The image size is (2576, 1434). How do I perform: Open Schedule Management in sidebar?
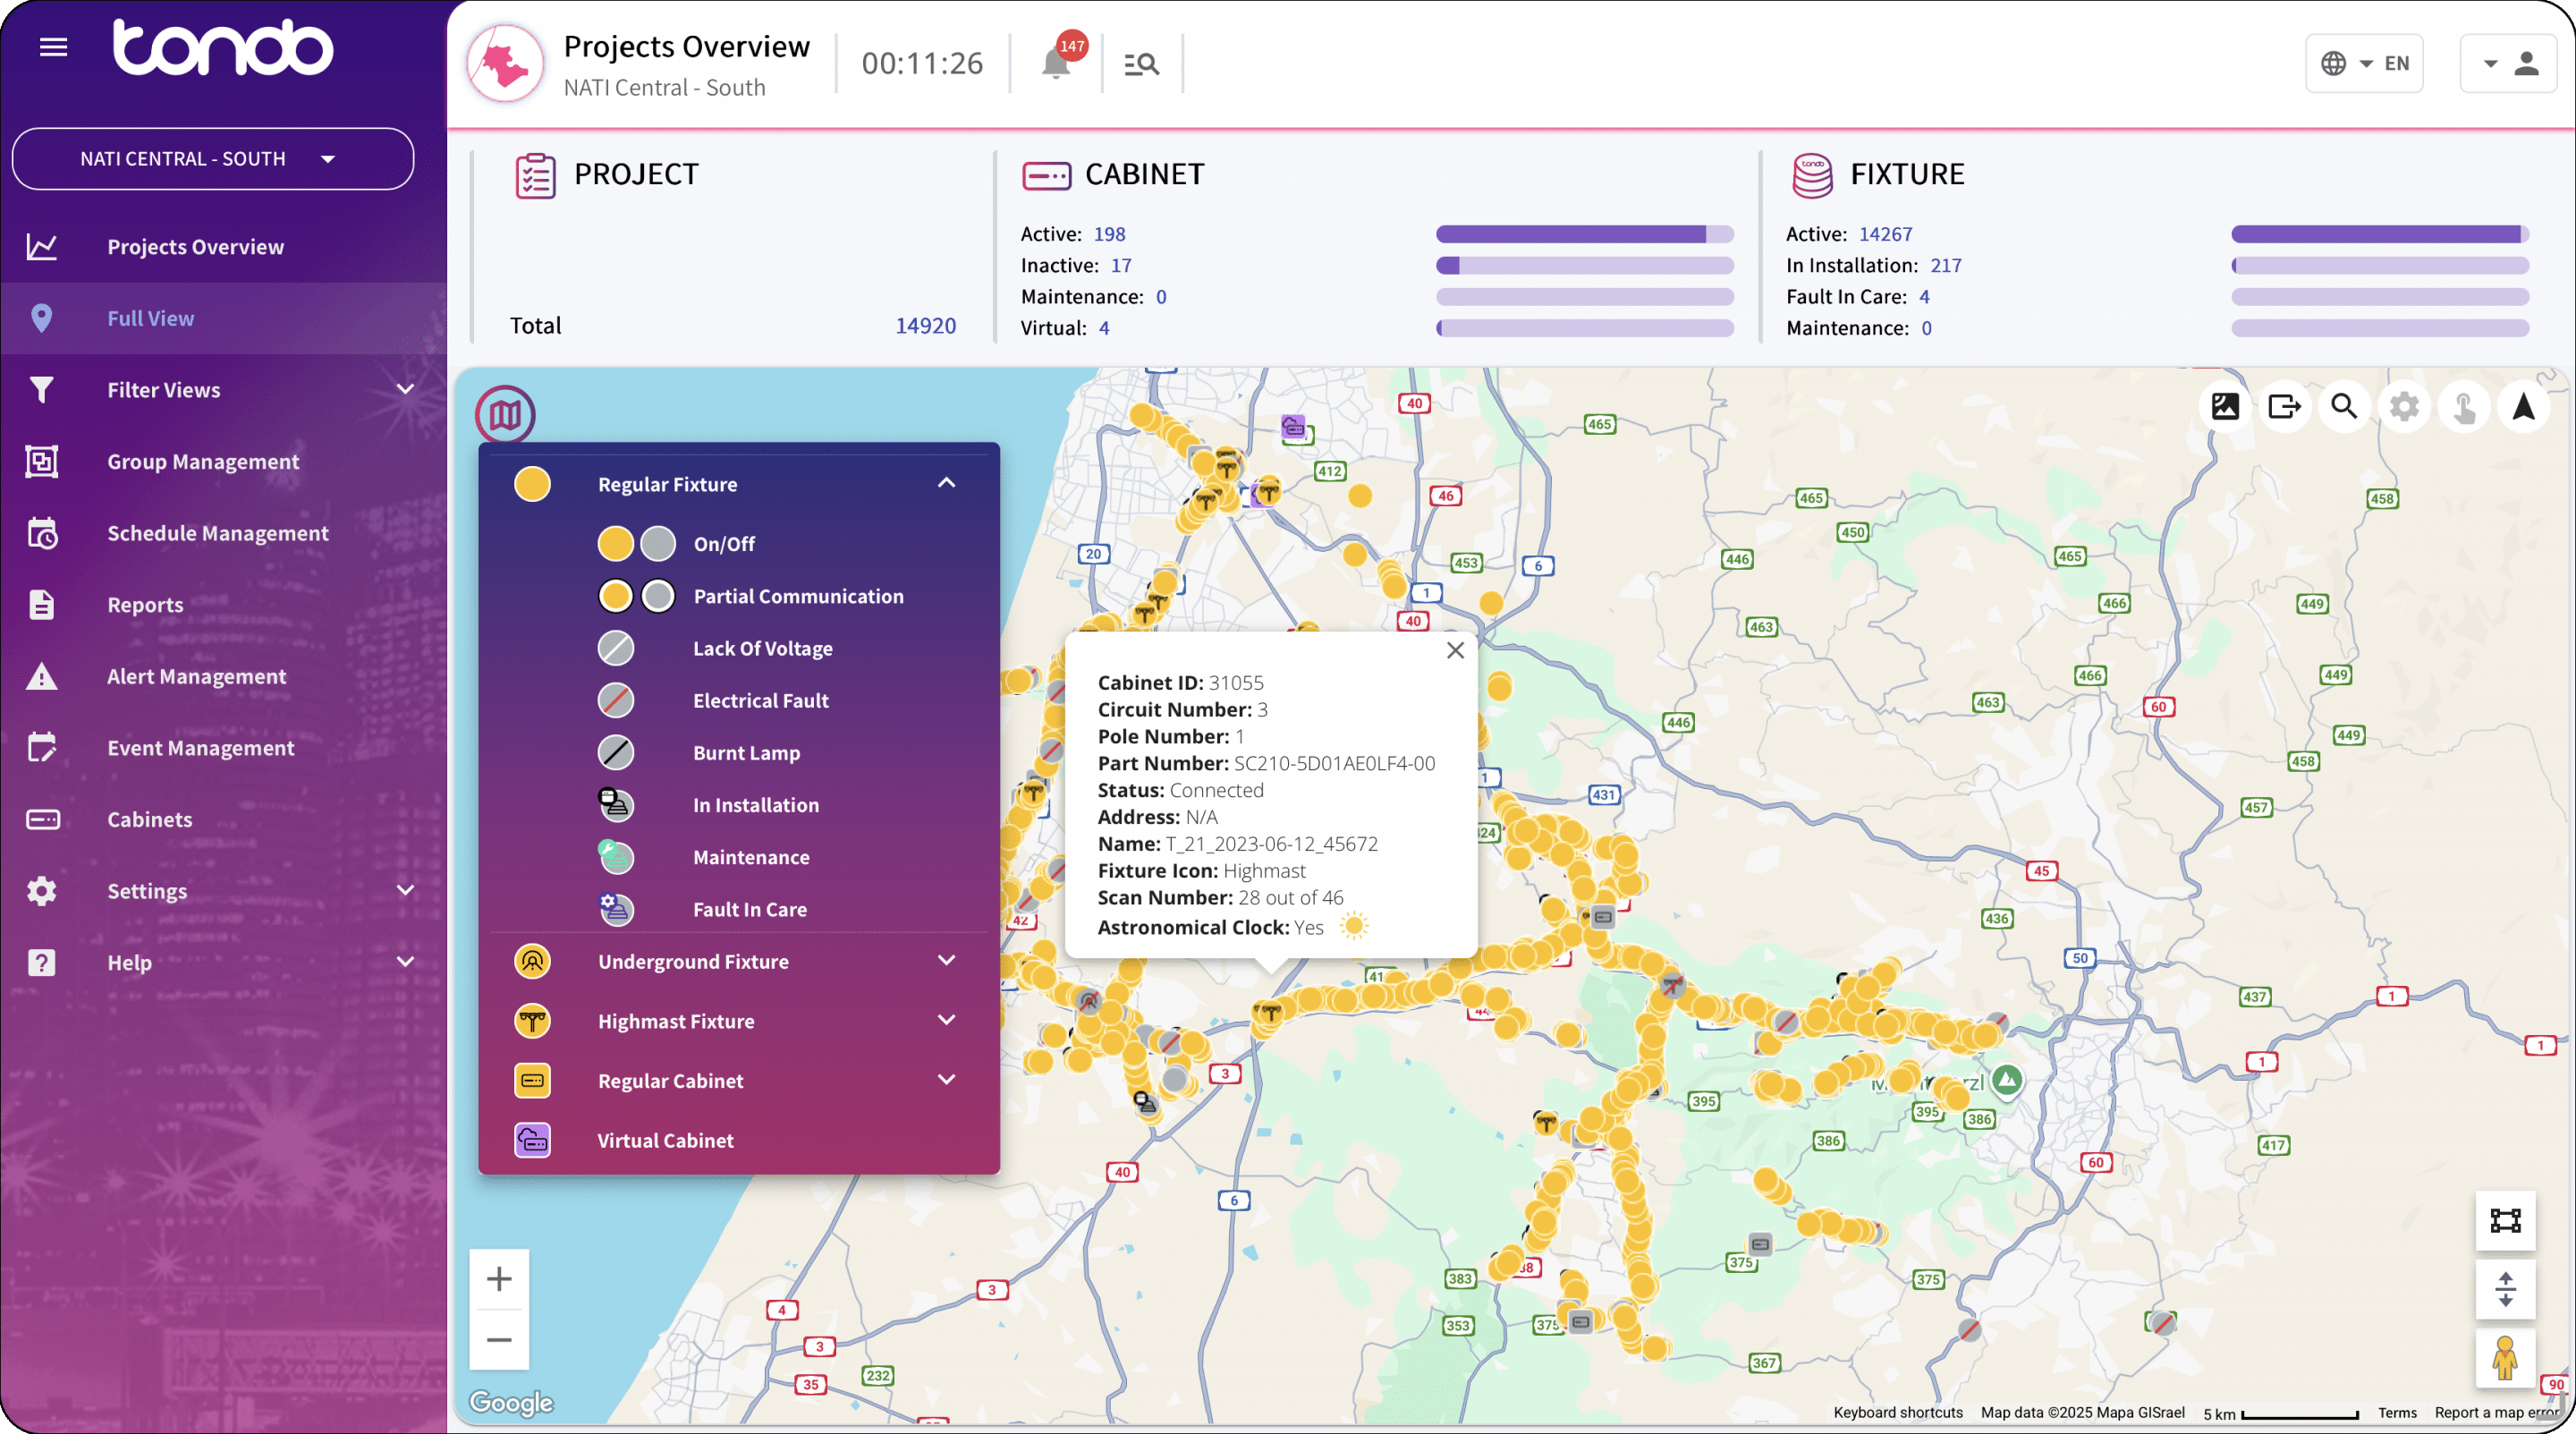point(217,533)
